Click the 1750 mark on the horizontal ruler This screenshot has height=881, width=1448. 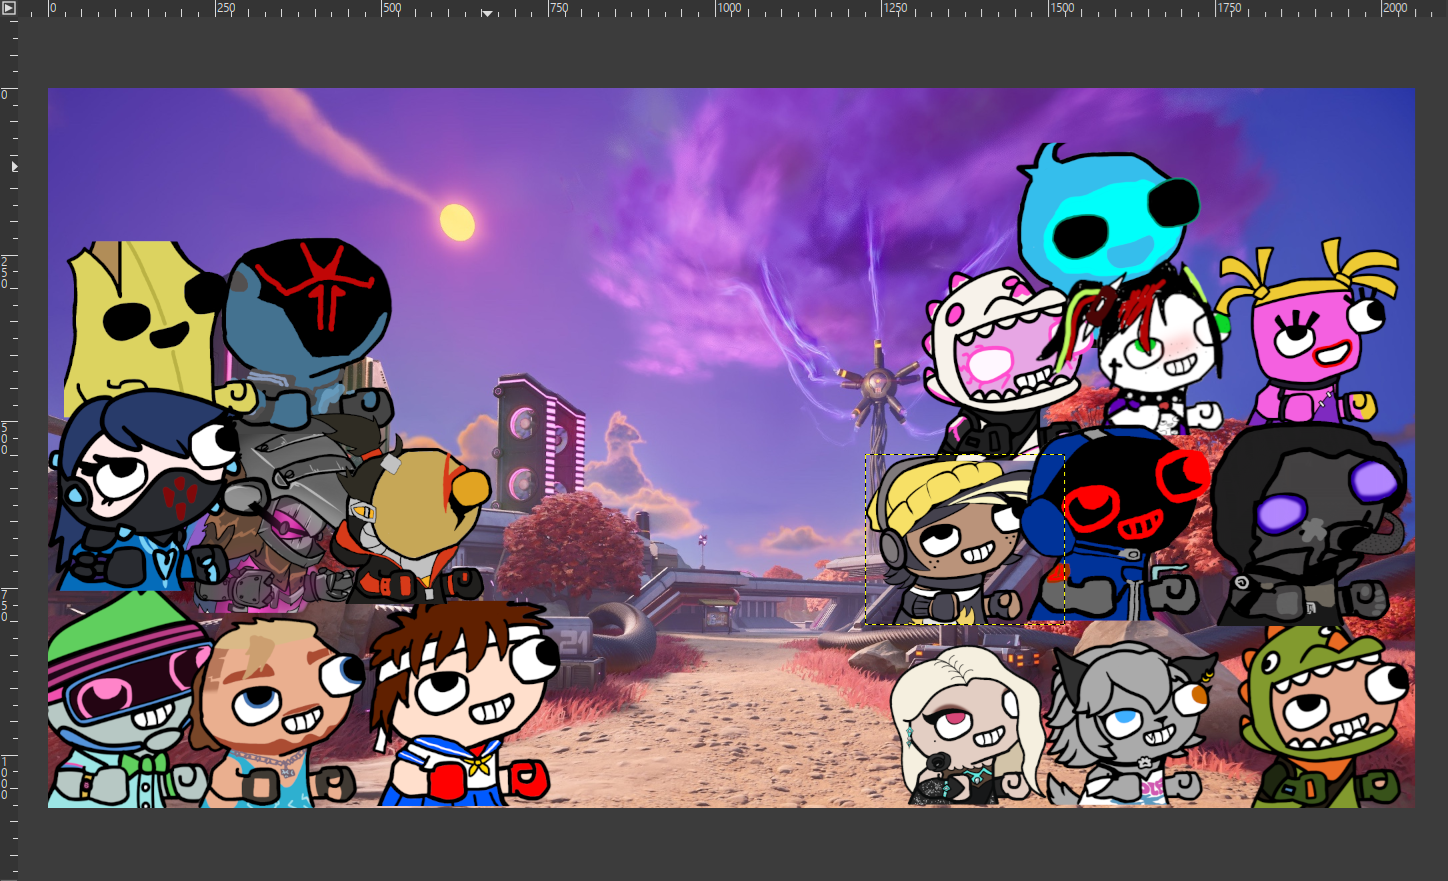click(1229, 8)
